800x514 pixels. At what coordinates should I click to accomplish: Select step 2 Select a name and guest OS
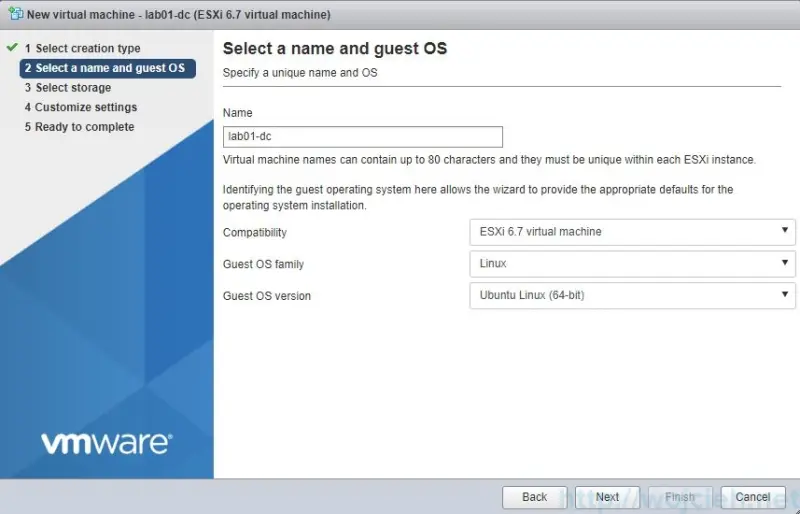(109, 68)
